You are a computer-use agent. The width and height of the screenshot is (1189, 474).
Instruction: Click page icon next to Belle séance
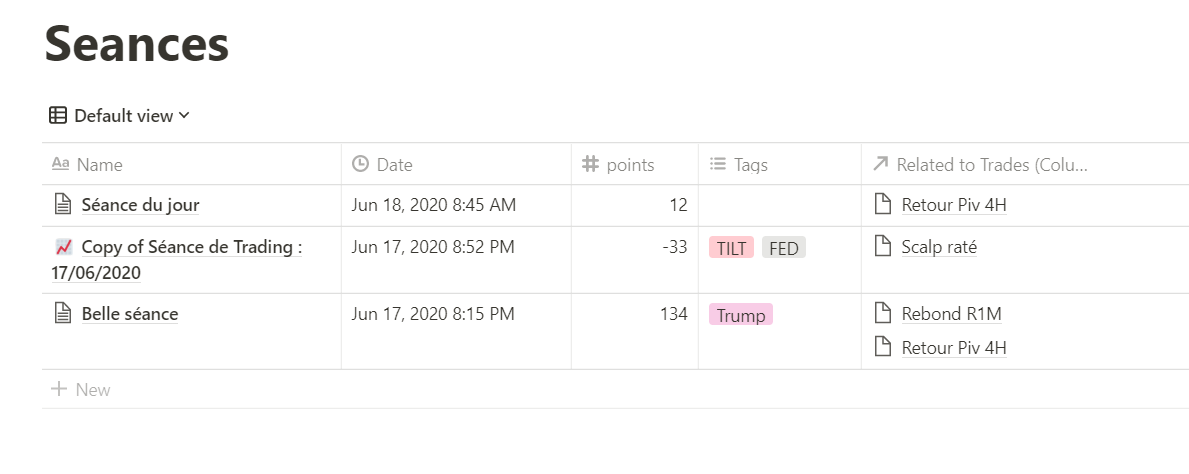tap(62, 315)
